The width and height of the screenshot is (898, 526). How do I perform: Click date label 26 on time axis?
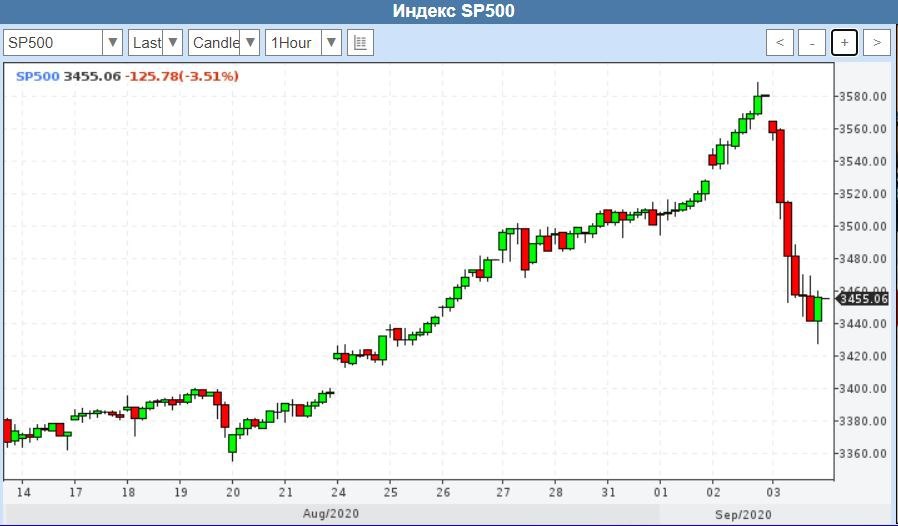(443, 492)
